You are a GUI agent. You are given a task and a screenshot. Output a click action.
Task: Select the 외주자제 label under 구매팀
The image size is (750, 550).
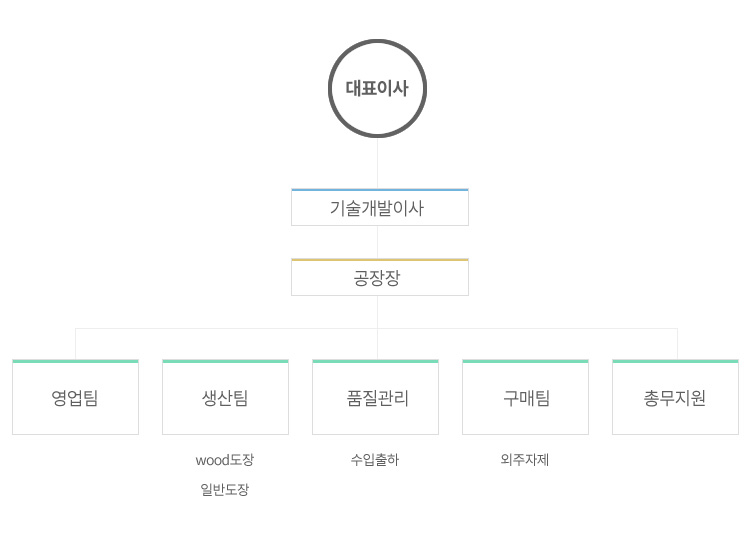tap(525, 460)
